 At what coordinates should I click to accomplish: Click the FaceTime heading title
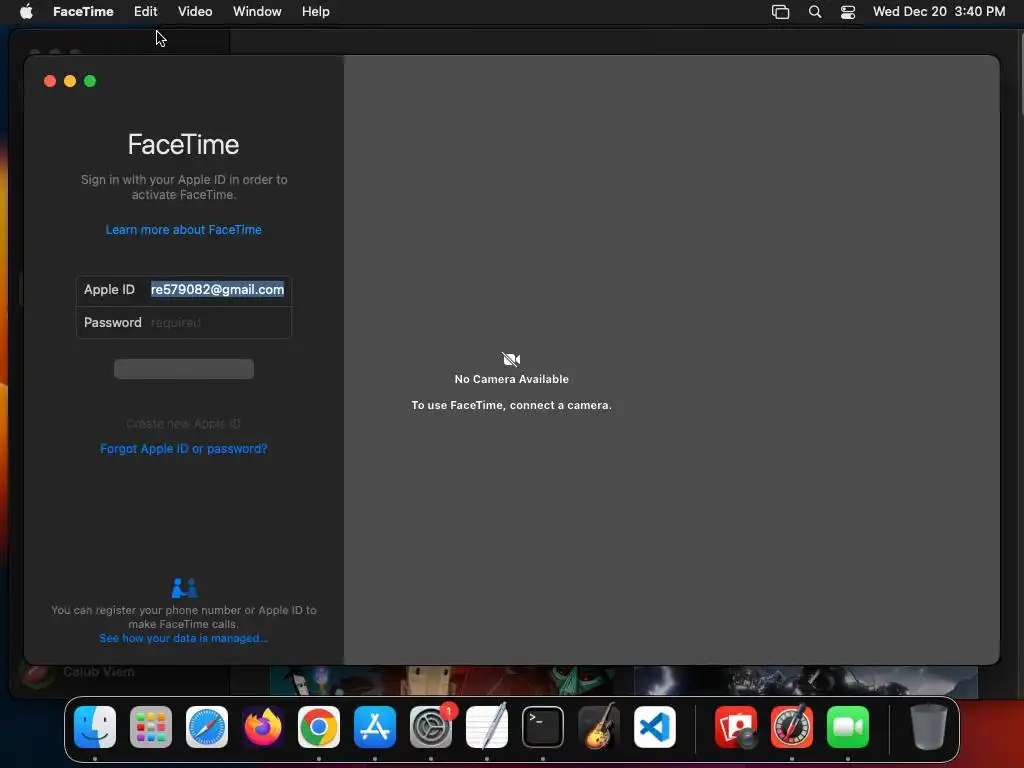(x=184, y=144)
